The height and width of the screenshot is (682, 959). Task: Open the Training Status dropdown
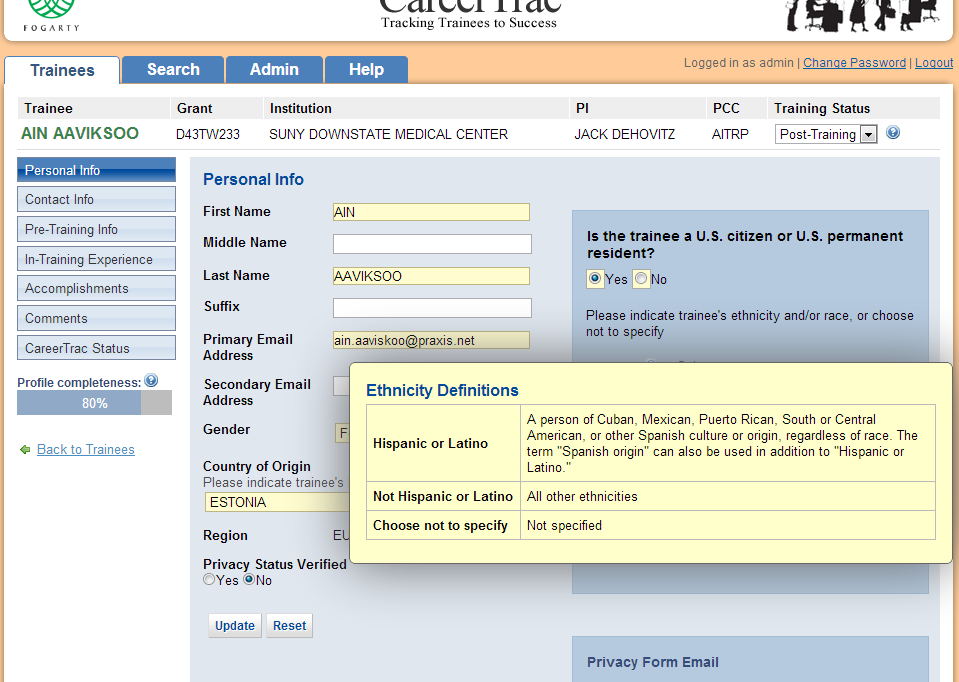826,134
